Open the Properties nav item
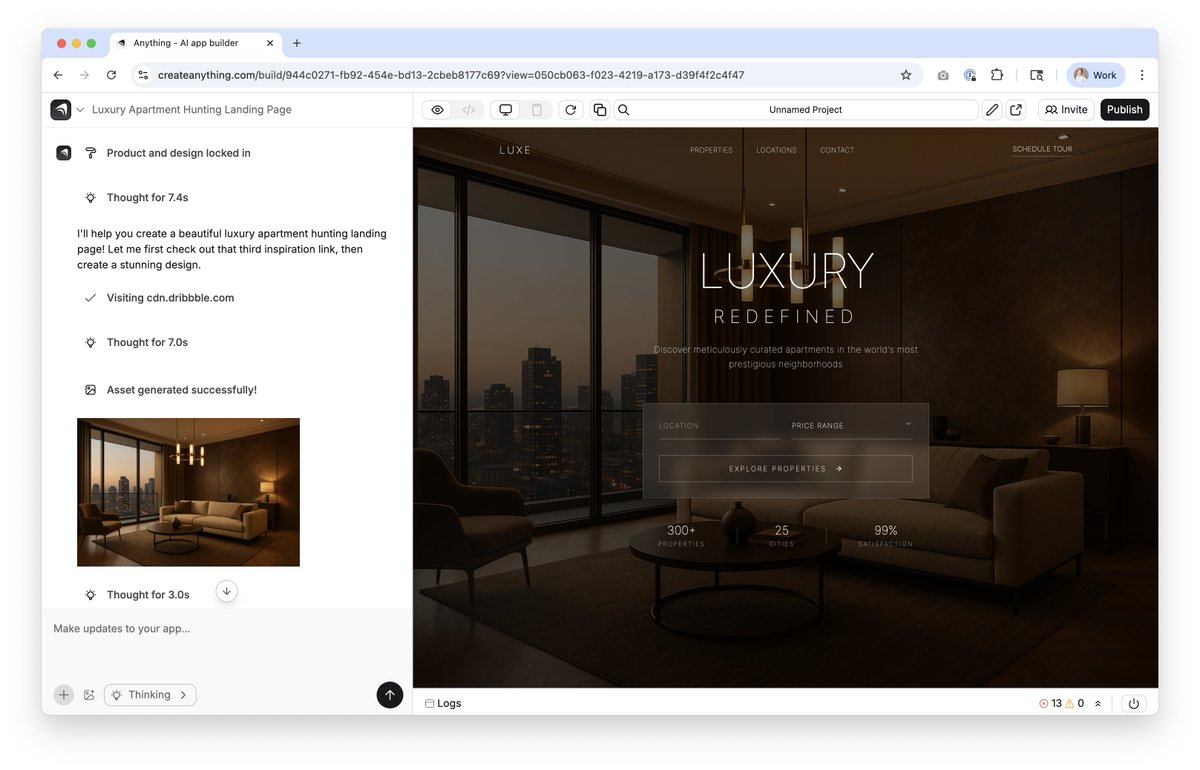This screenshot has width=1200, height=770. click(711, 150)
